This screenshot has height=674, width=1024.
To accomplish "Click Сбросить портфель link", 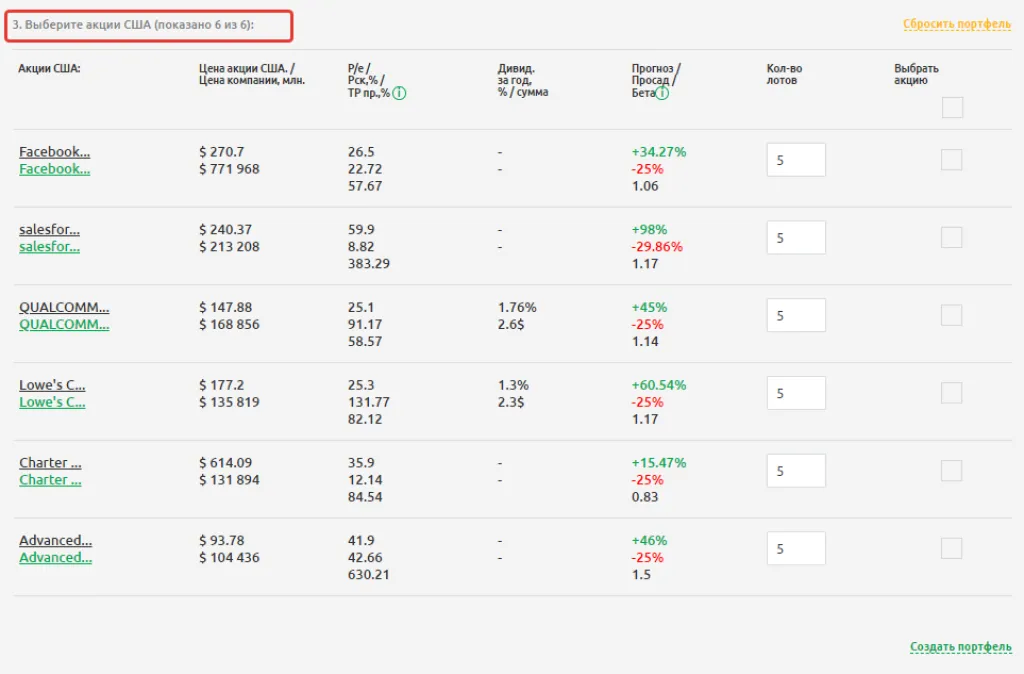I will (957, 24).
